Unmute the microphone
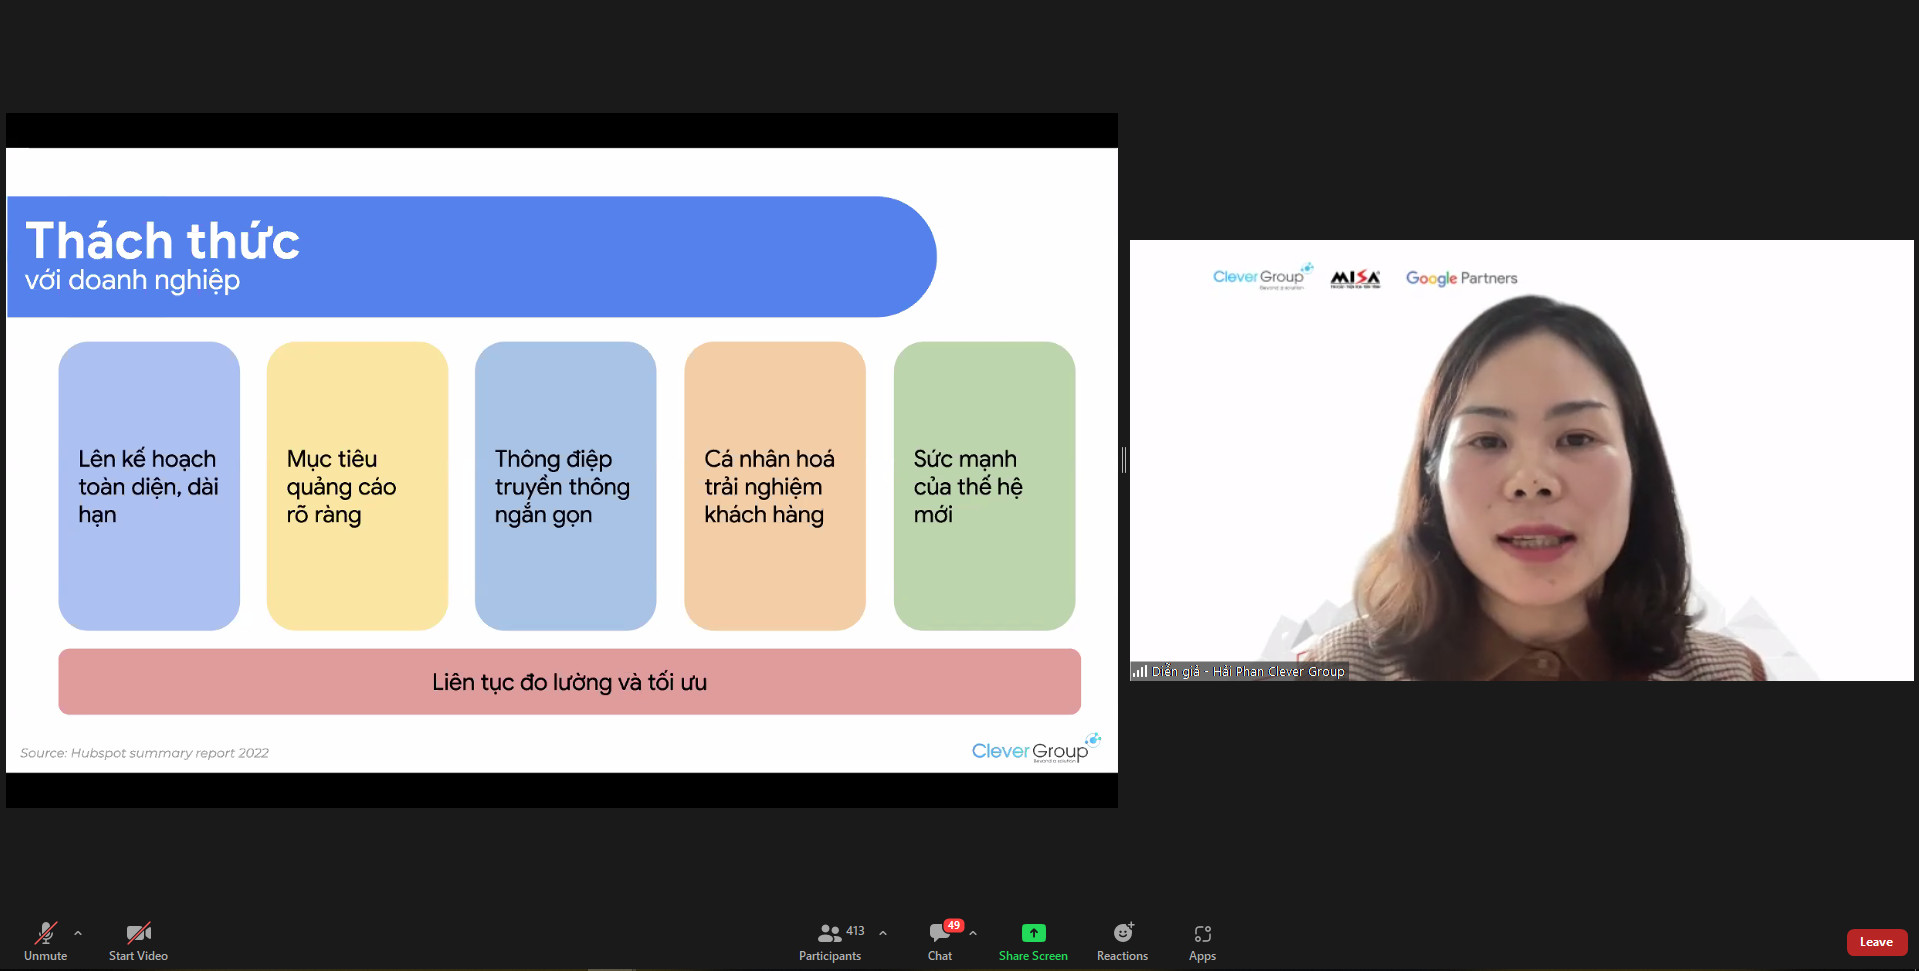The image size is (1919, 971). (x=46, y=940)
